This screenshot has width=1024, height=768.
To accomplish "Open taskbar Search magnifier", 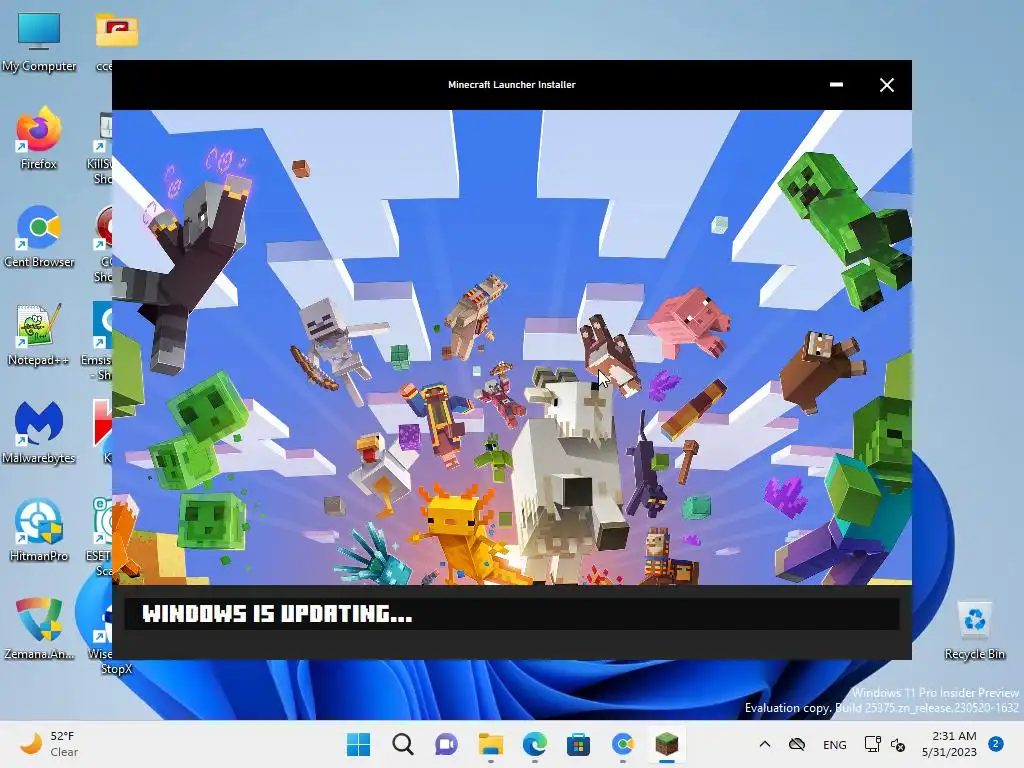I will 402,744.
